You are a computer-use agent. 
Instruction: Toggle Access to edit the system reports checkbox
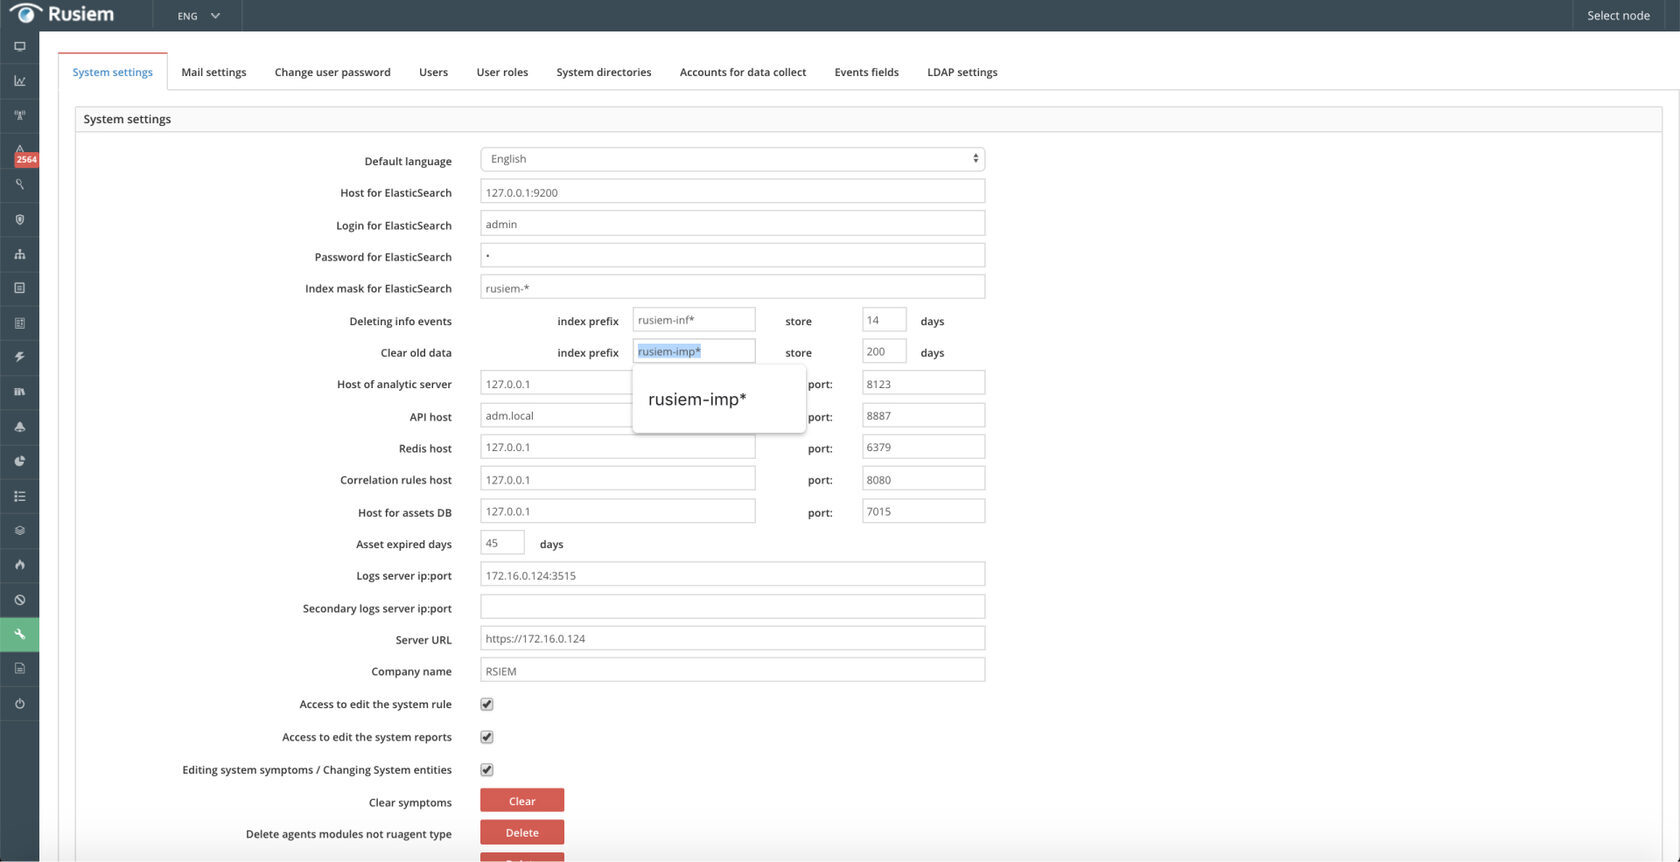click(x=487, y=737)
